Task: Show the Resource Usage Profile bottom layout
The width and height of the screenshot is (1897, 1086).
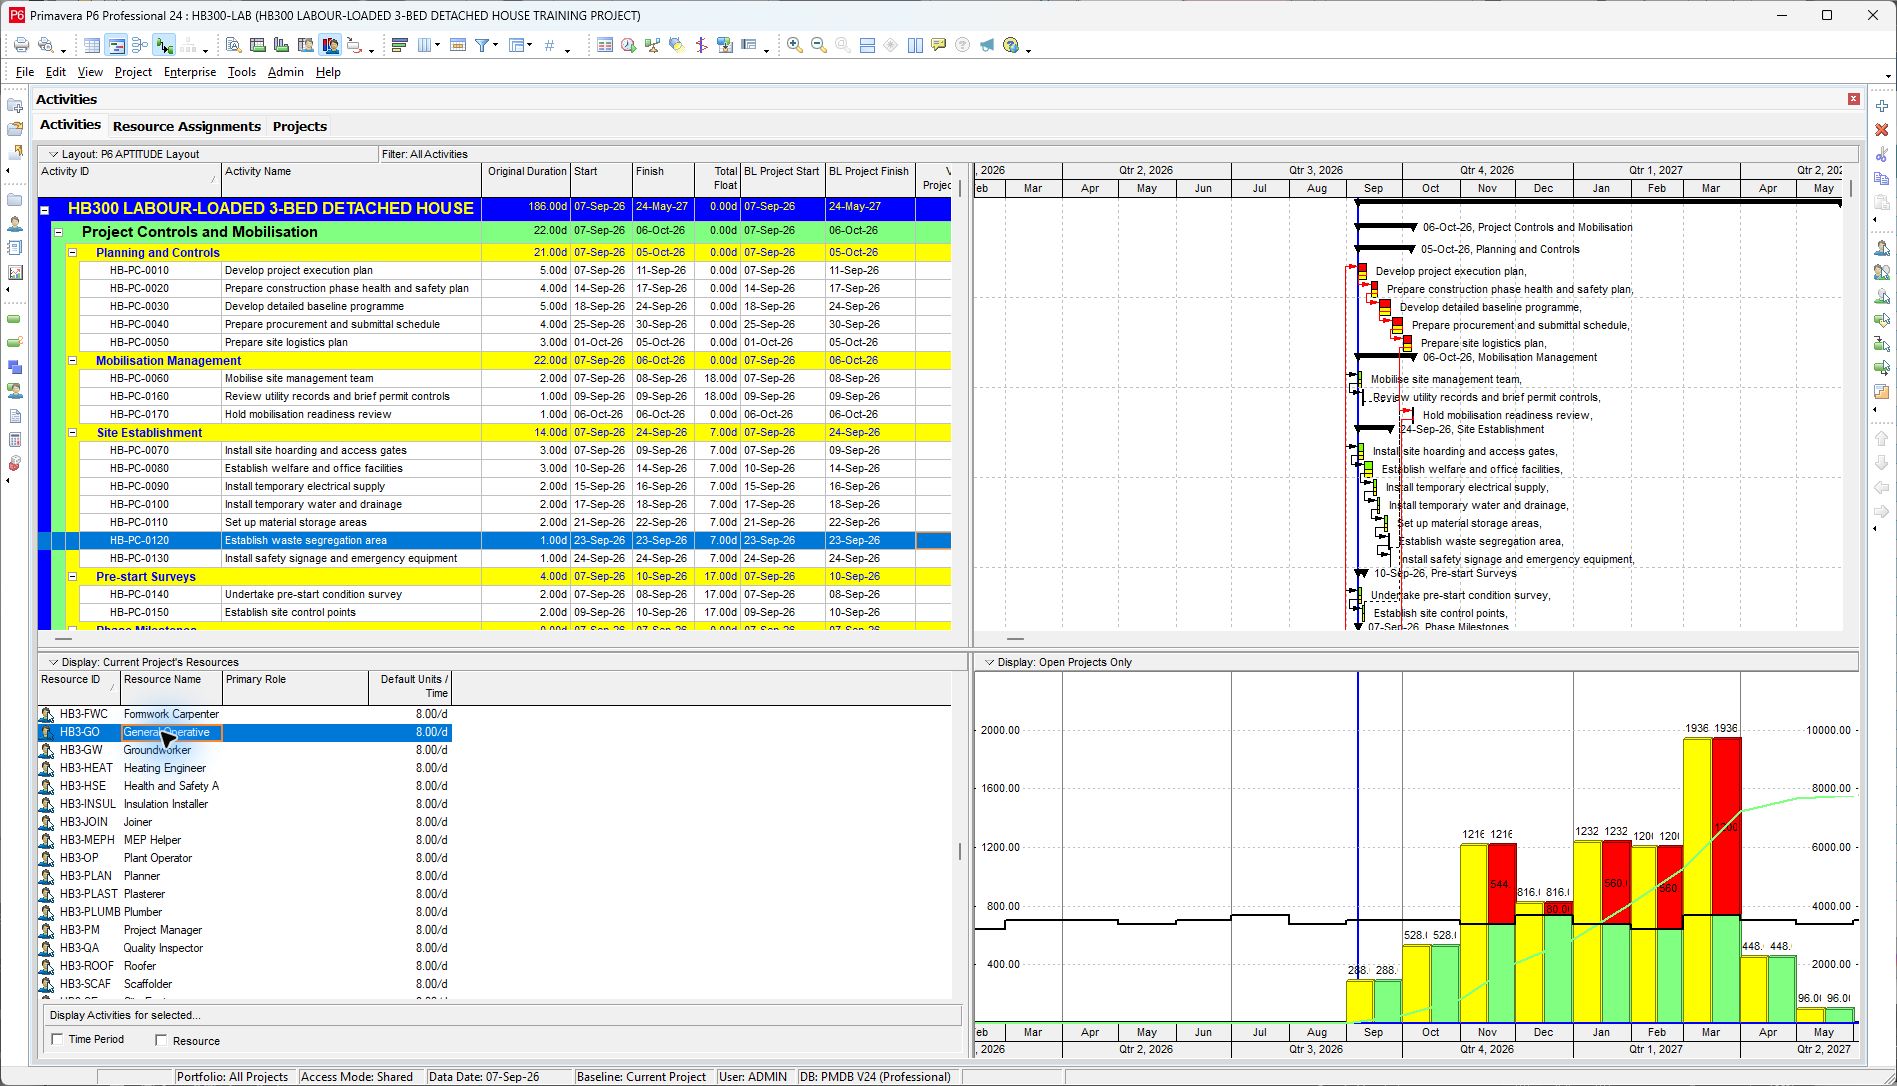Action: (330, 45)
